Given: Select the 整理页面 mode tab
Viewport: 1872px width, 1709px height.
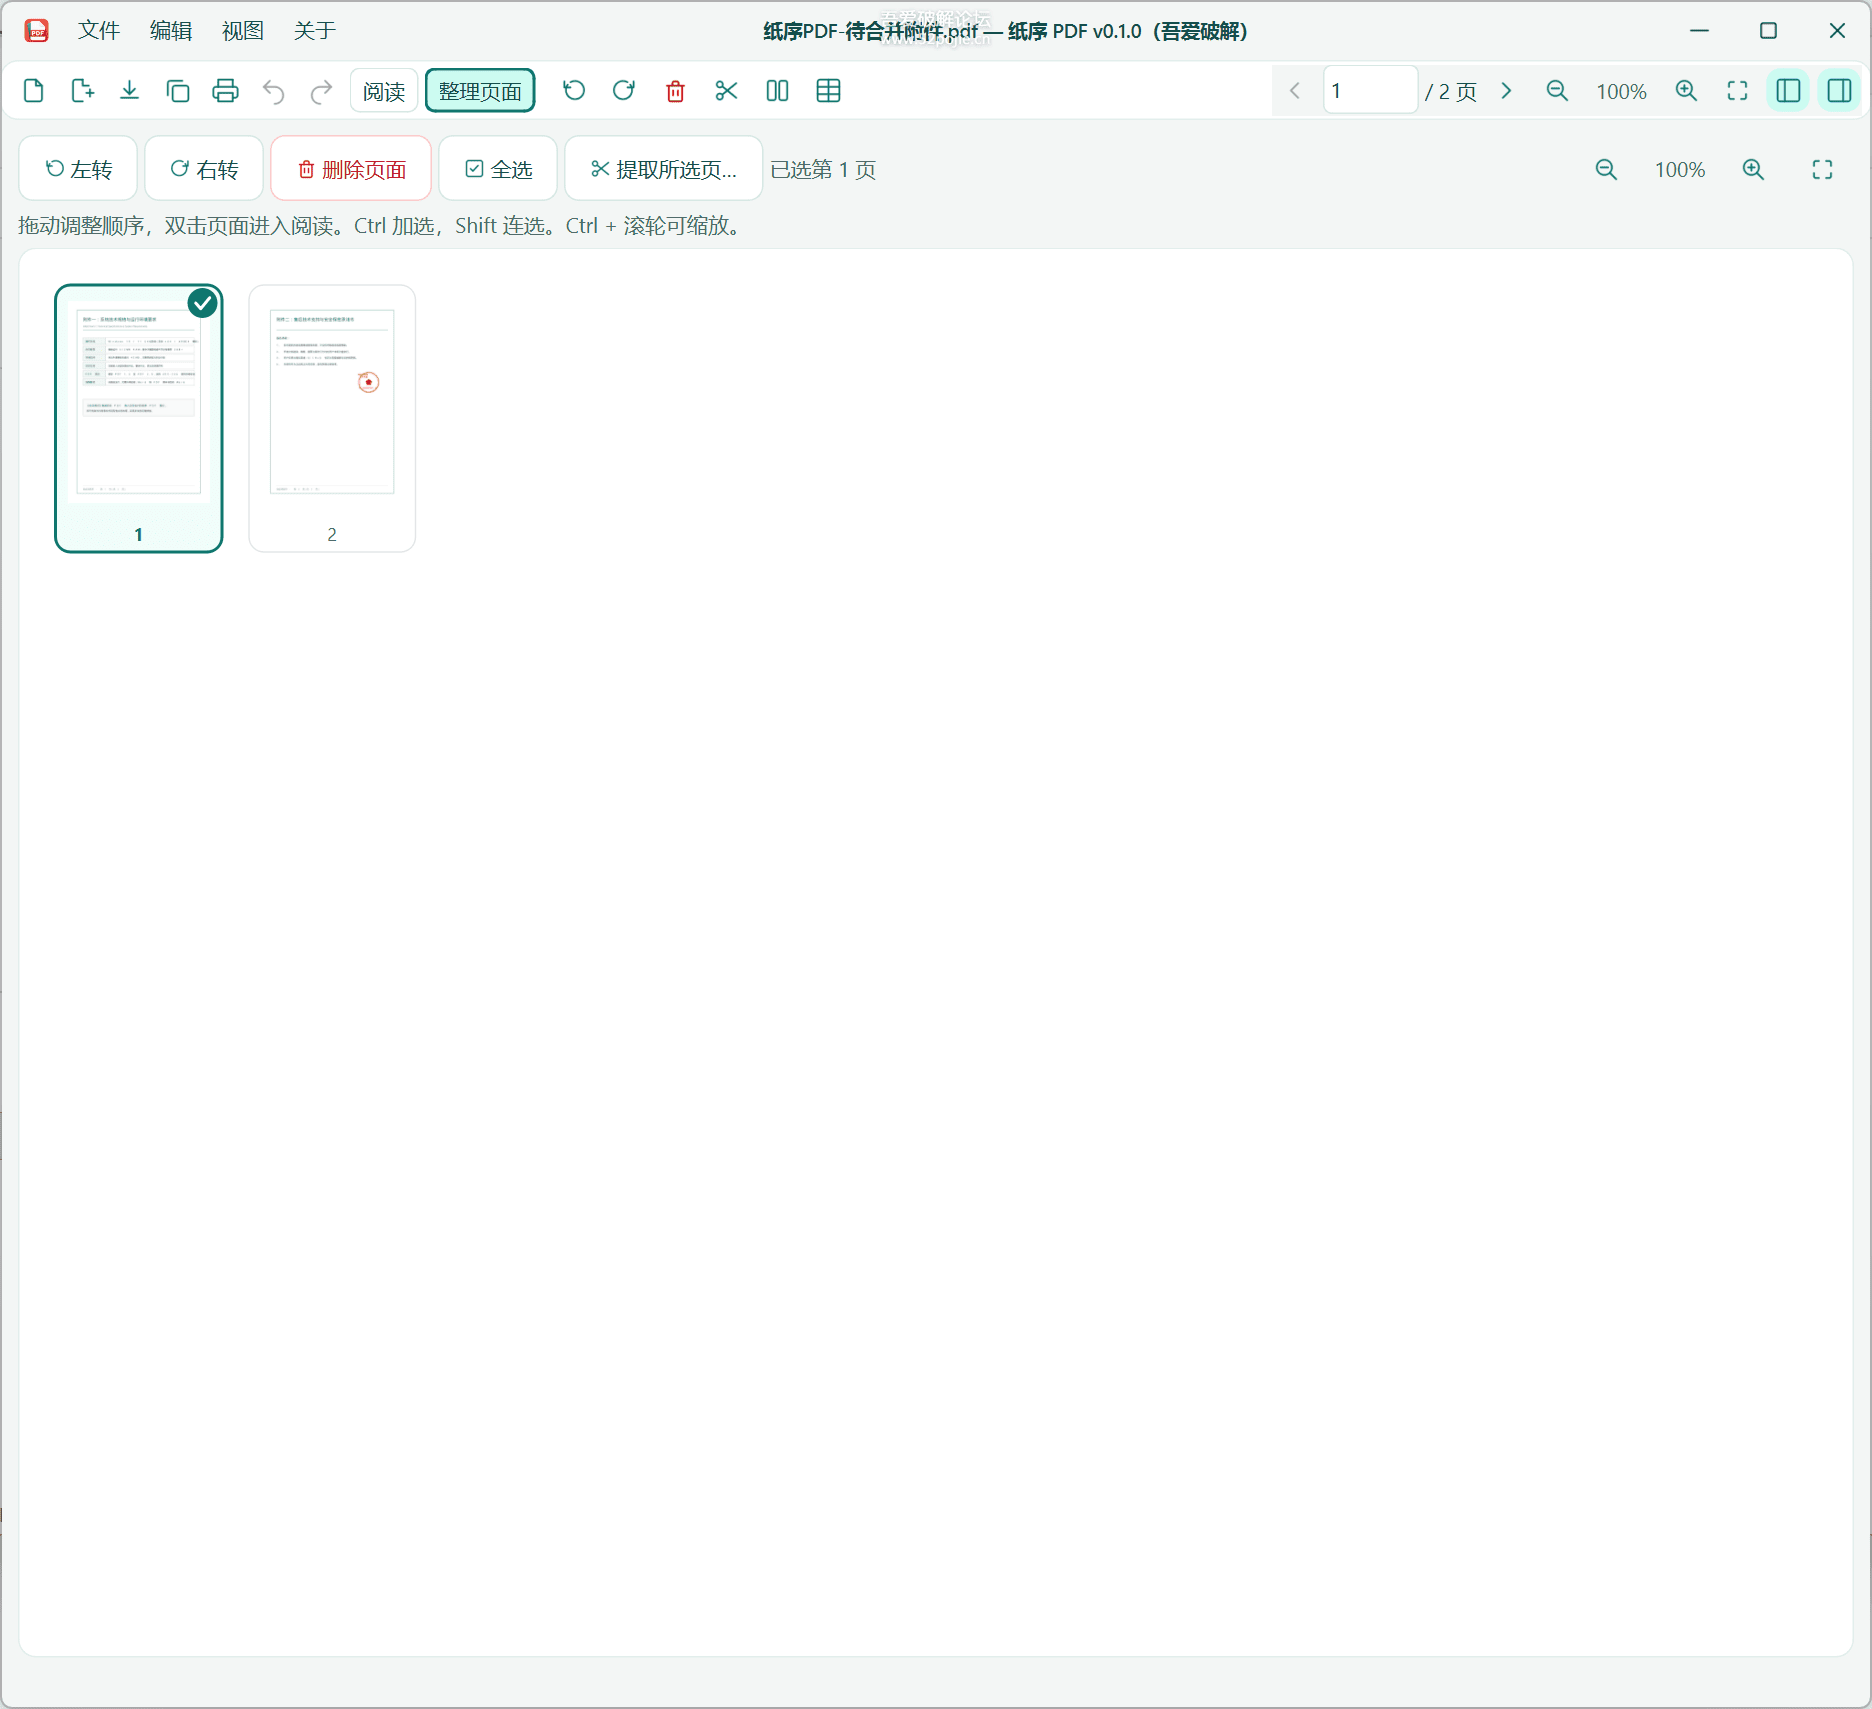Looking at the screenshot, I should pyautogui.click(x=480, y=91).
